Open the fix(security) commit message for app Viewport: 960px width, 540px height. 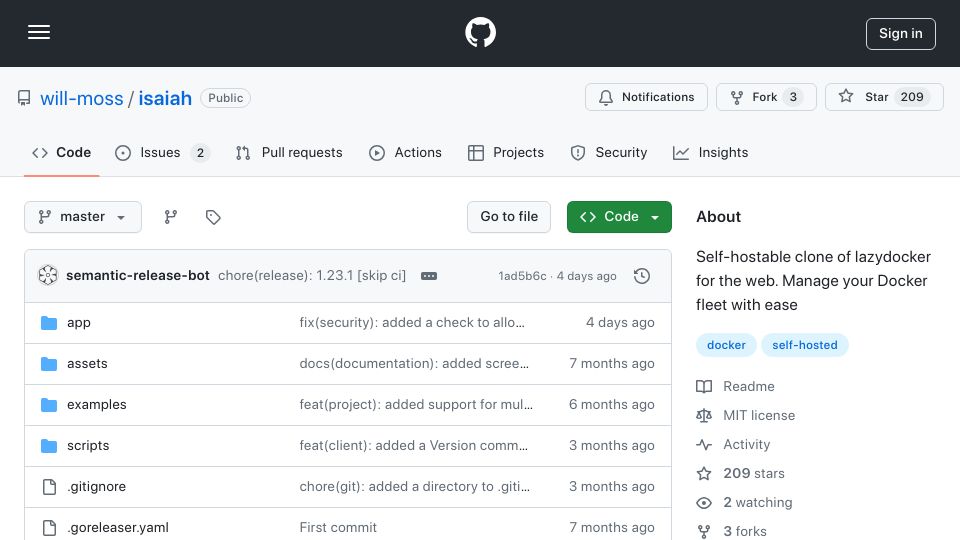point(412,323)
